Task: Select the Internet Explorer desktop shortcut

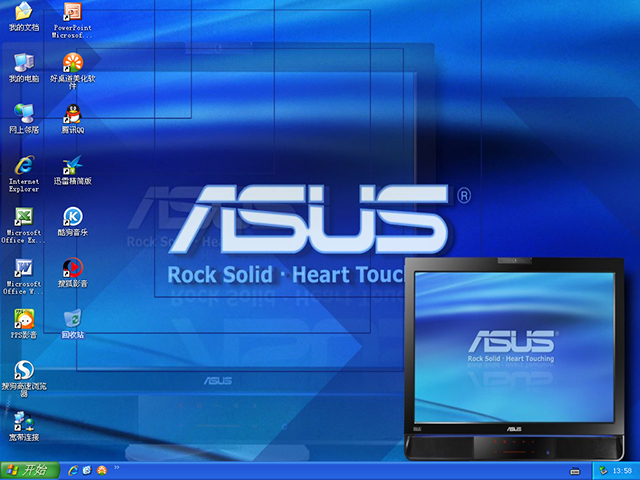Action: tap(24, 165)
